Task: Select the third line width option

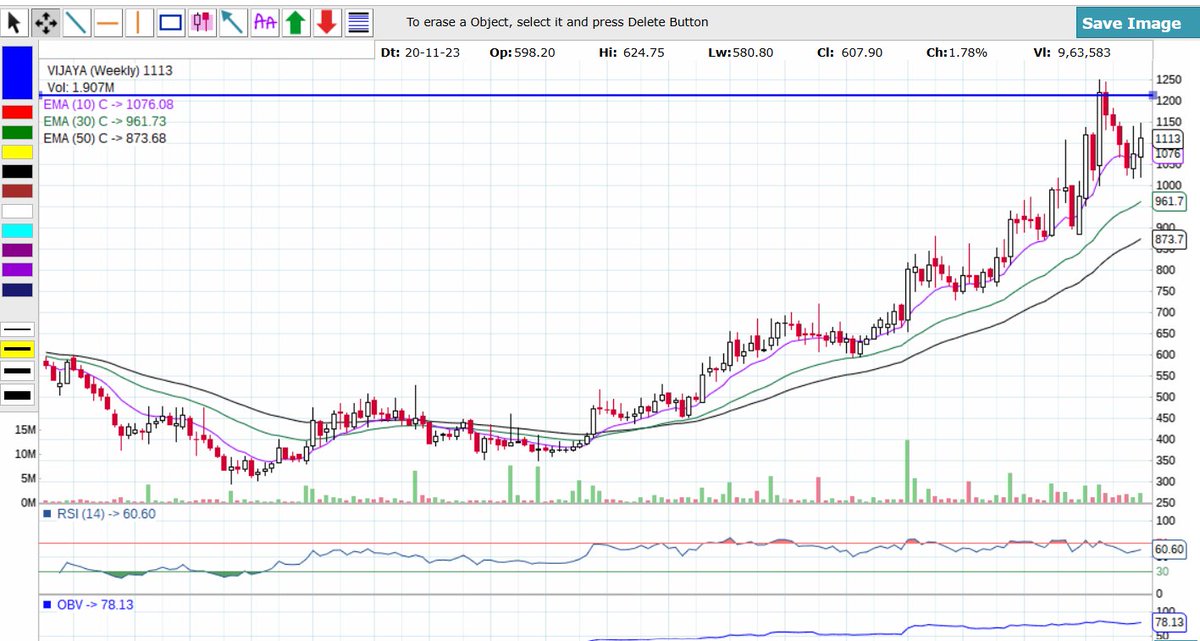Action: (18, 371)
